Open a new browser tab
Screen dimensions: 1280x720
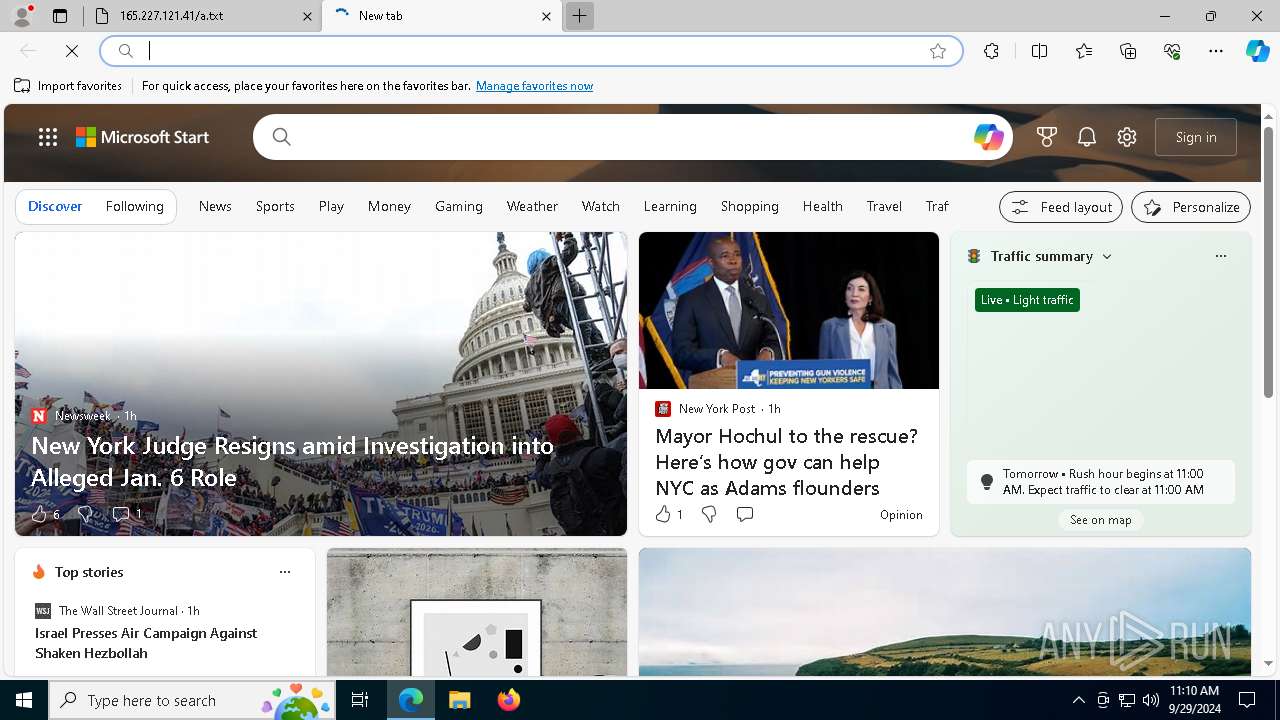(579, 16)
